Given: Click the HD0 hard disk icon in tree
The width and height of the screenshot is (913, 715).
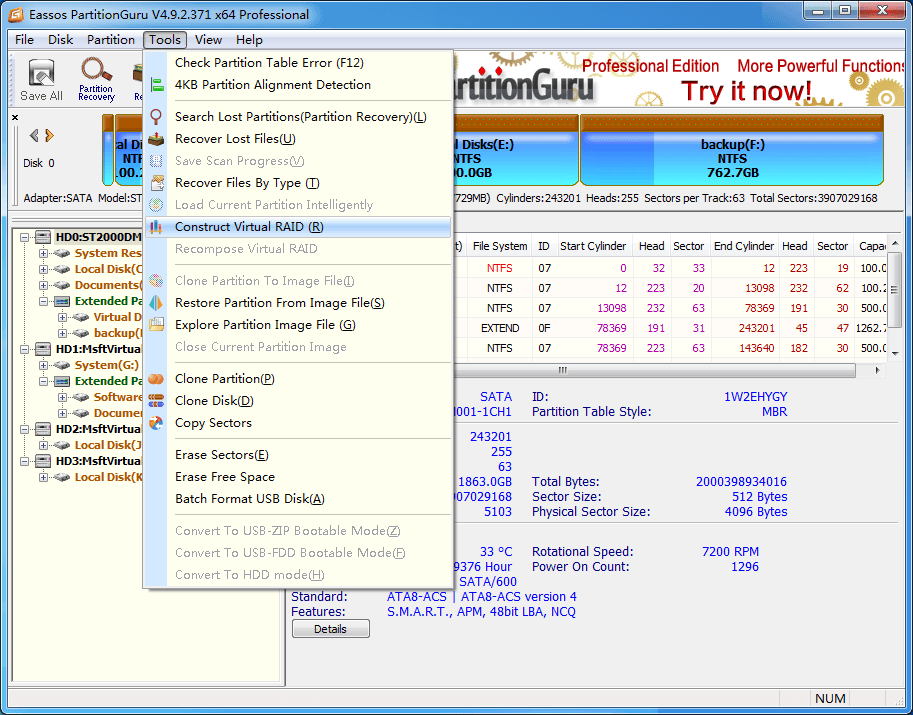Looking at the screenshot, I should pos(43,237).
